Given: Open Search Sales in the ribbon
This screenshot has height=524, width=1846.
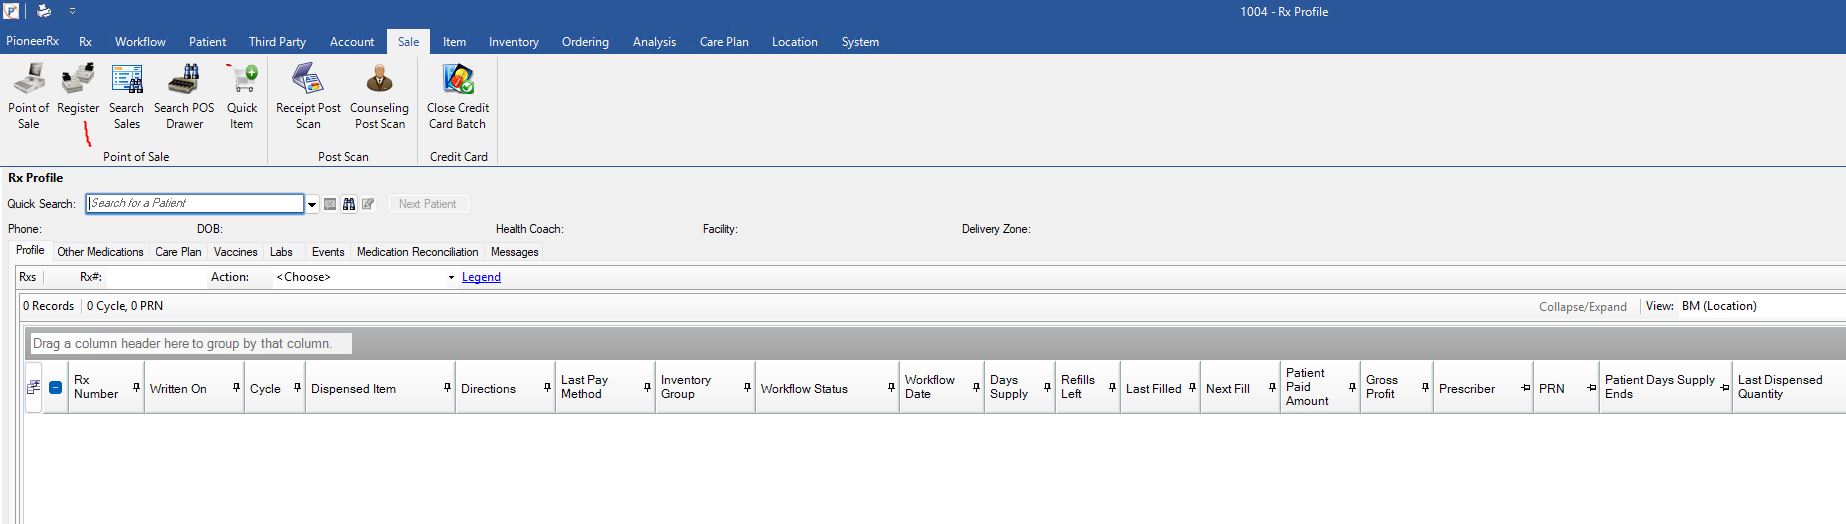Looking at the screenshot, I should click(126, 96).
